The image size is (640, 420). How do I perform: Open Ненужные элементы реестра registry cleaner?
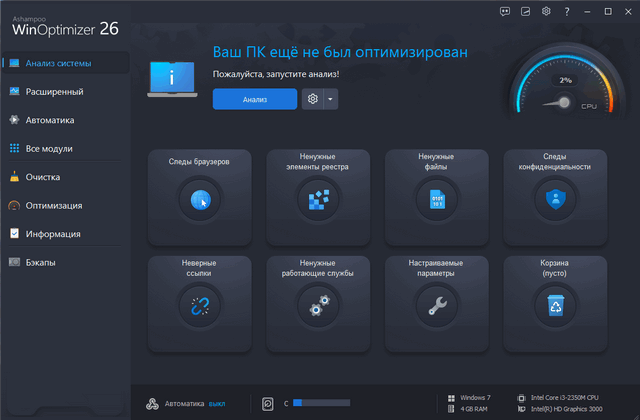pos(318,200)
